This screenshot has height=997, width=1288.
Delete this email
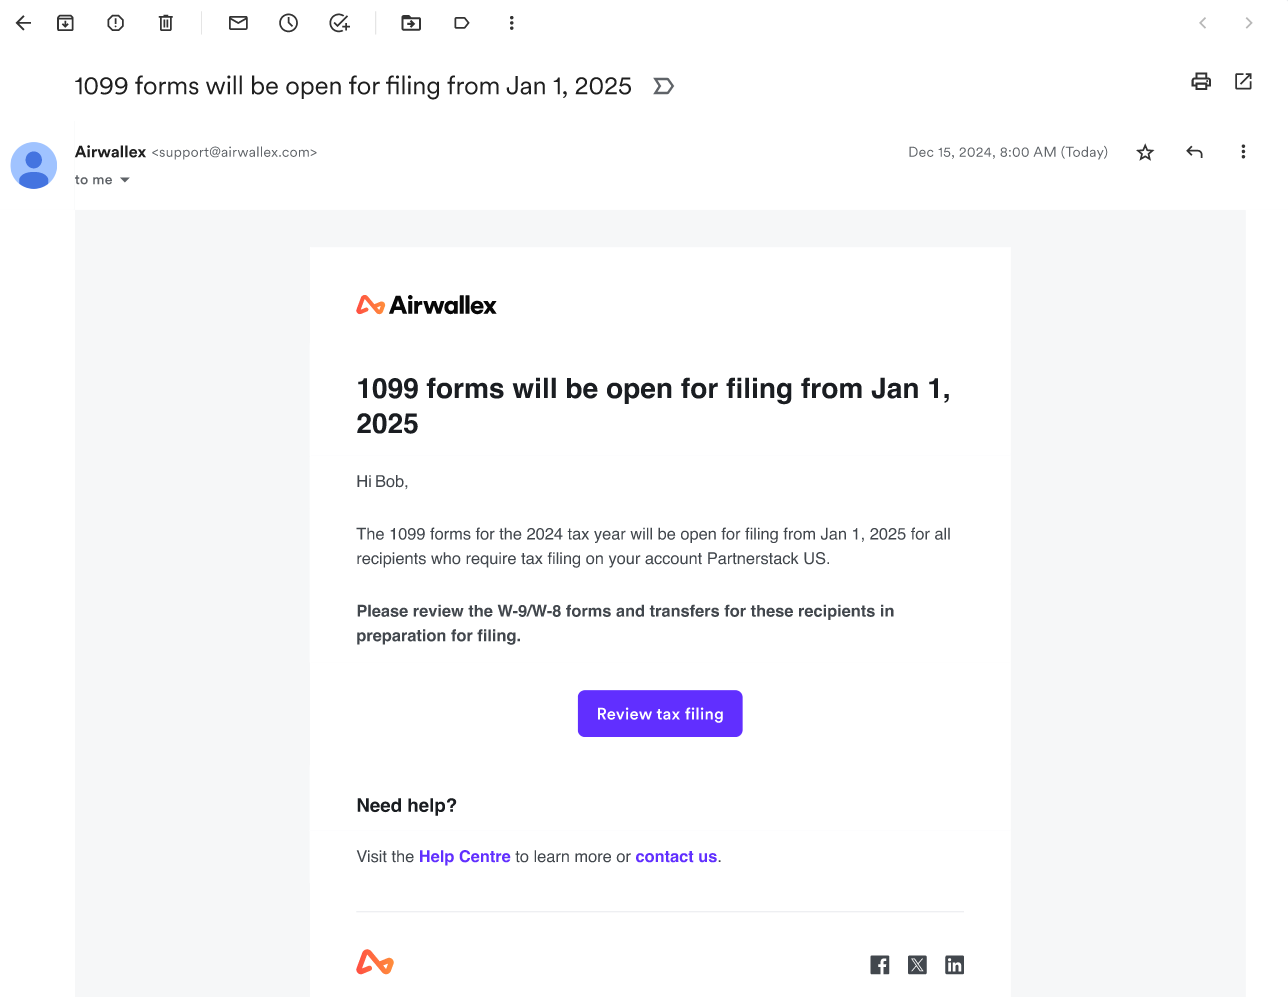[x=165, y=22]
